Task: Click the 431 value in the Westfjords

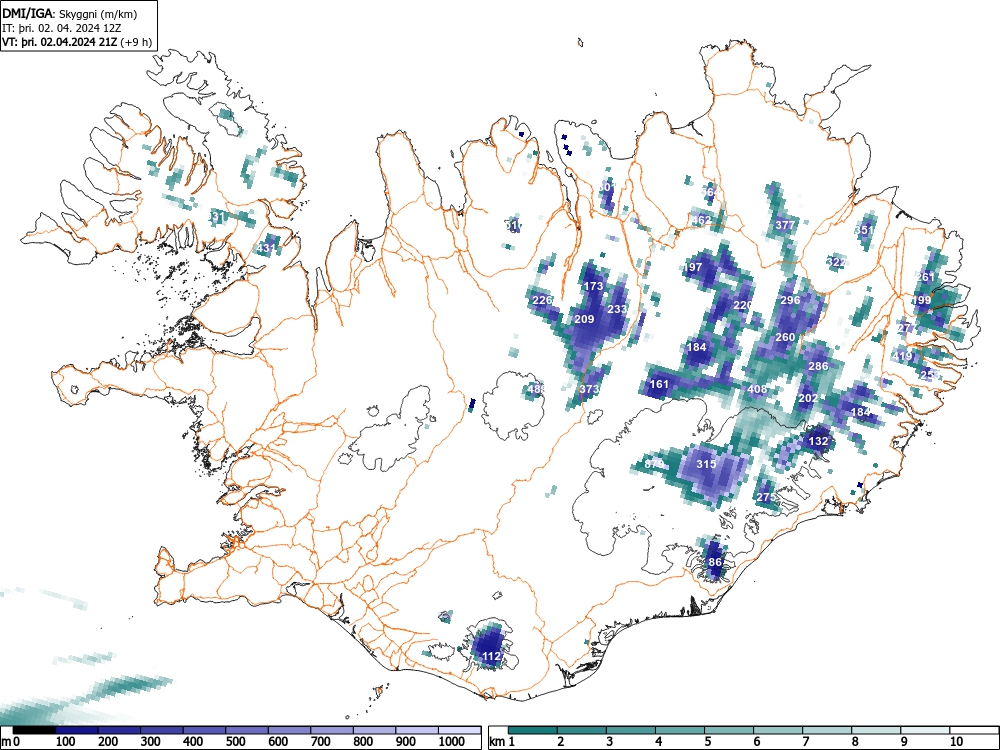Action: point(267,248)
